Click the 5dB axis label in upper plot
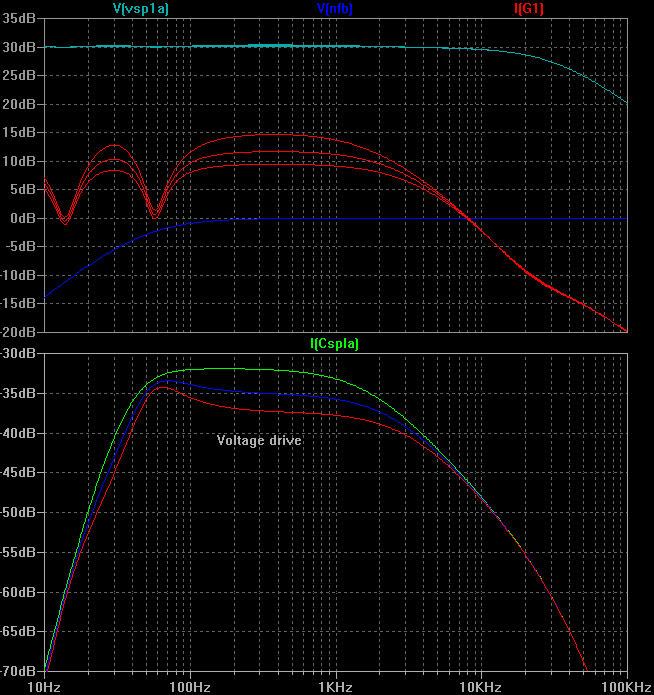The height and width of the screenshot is (695, 654). coord(23,189)
